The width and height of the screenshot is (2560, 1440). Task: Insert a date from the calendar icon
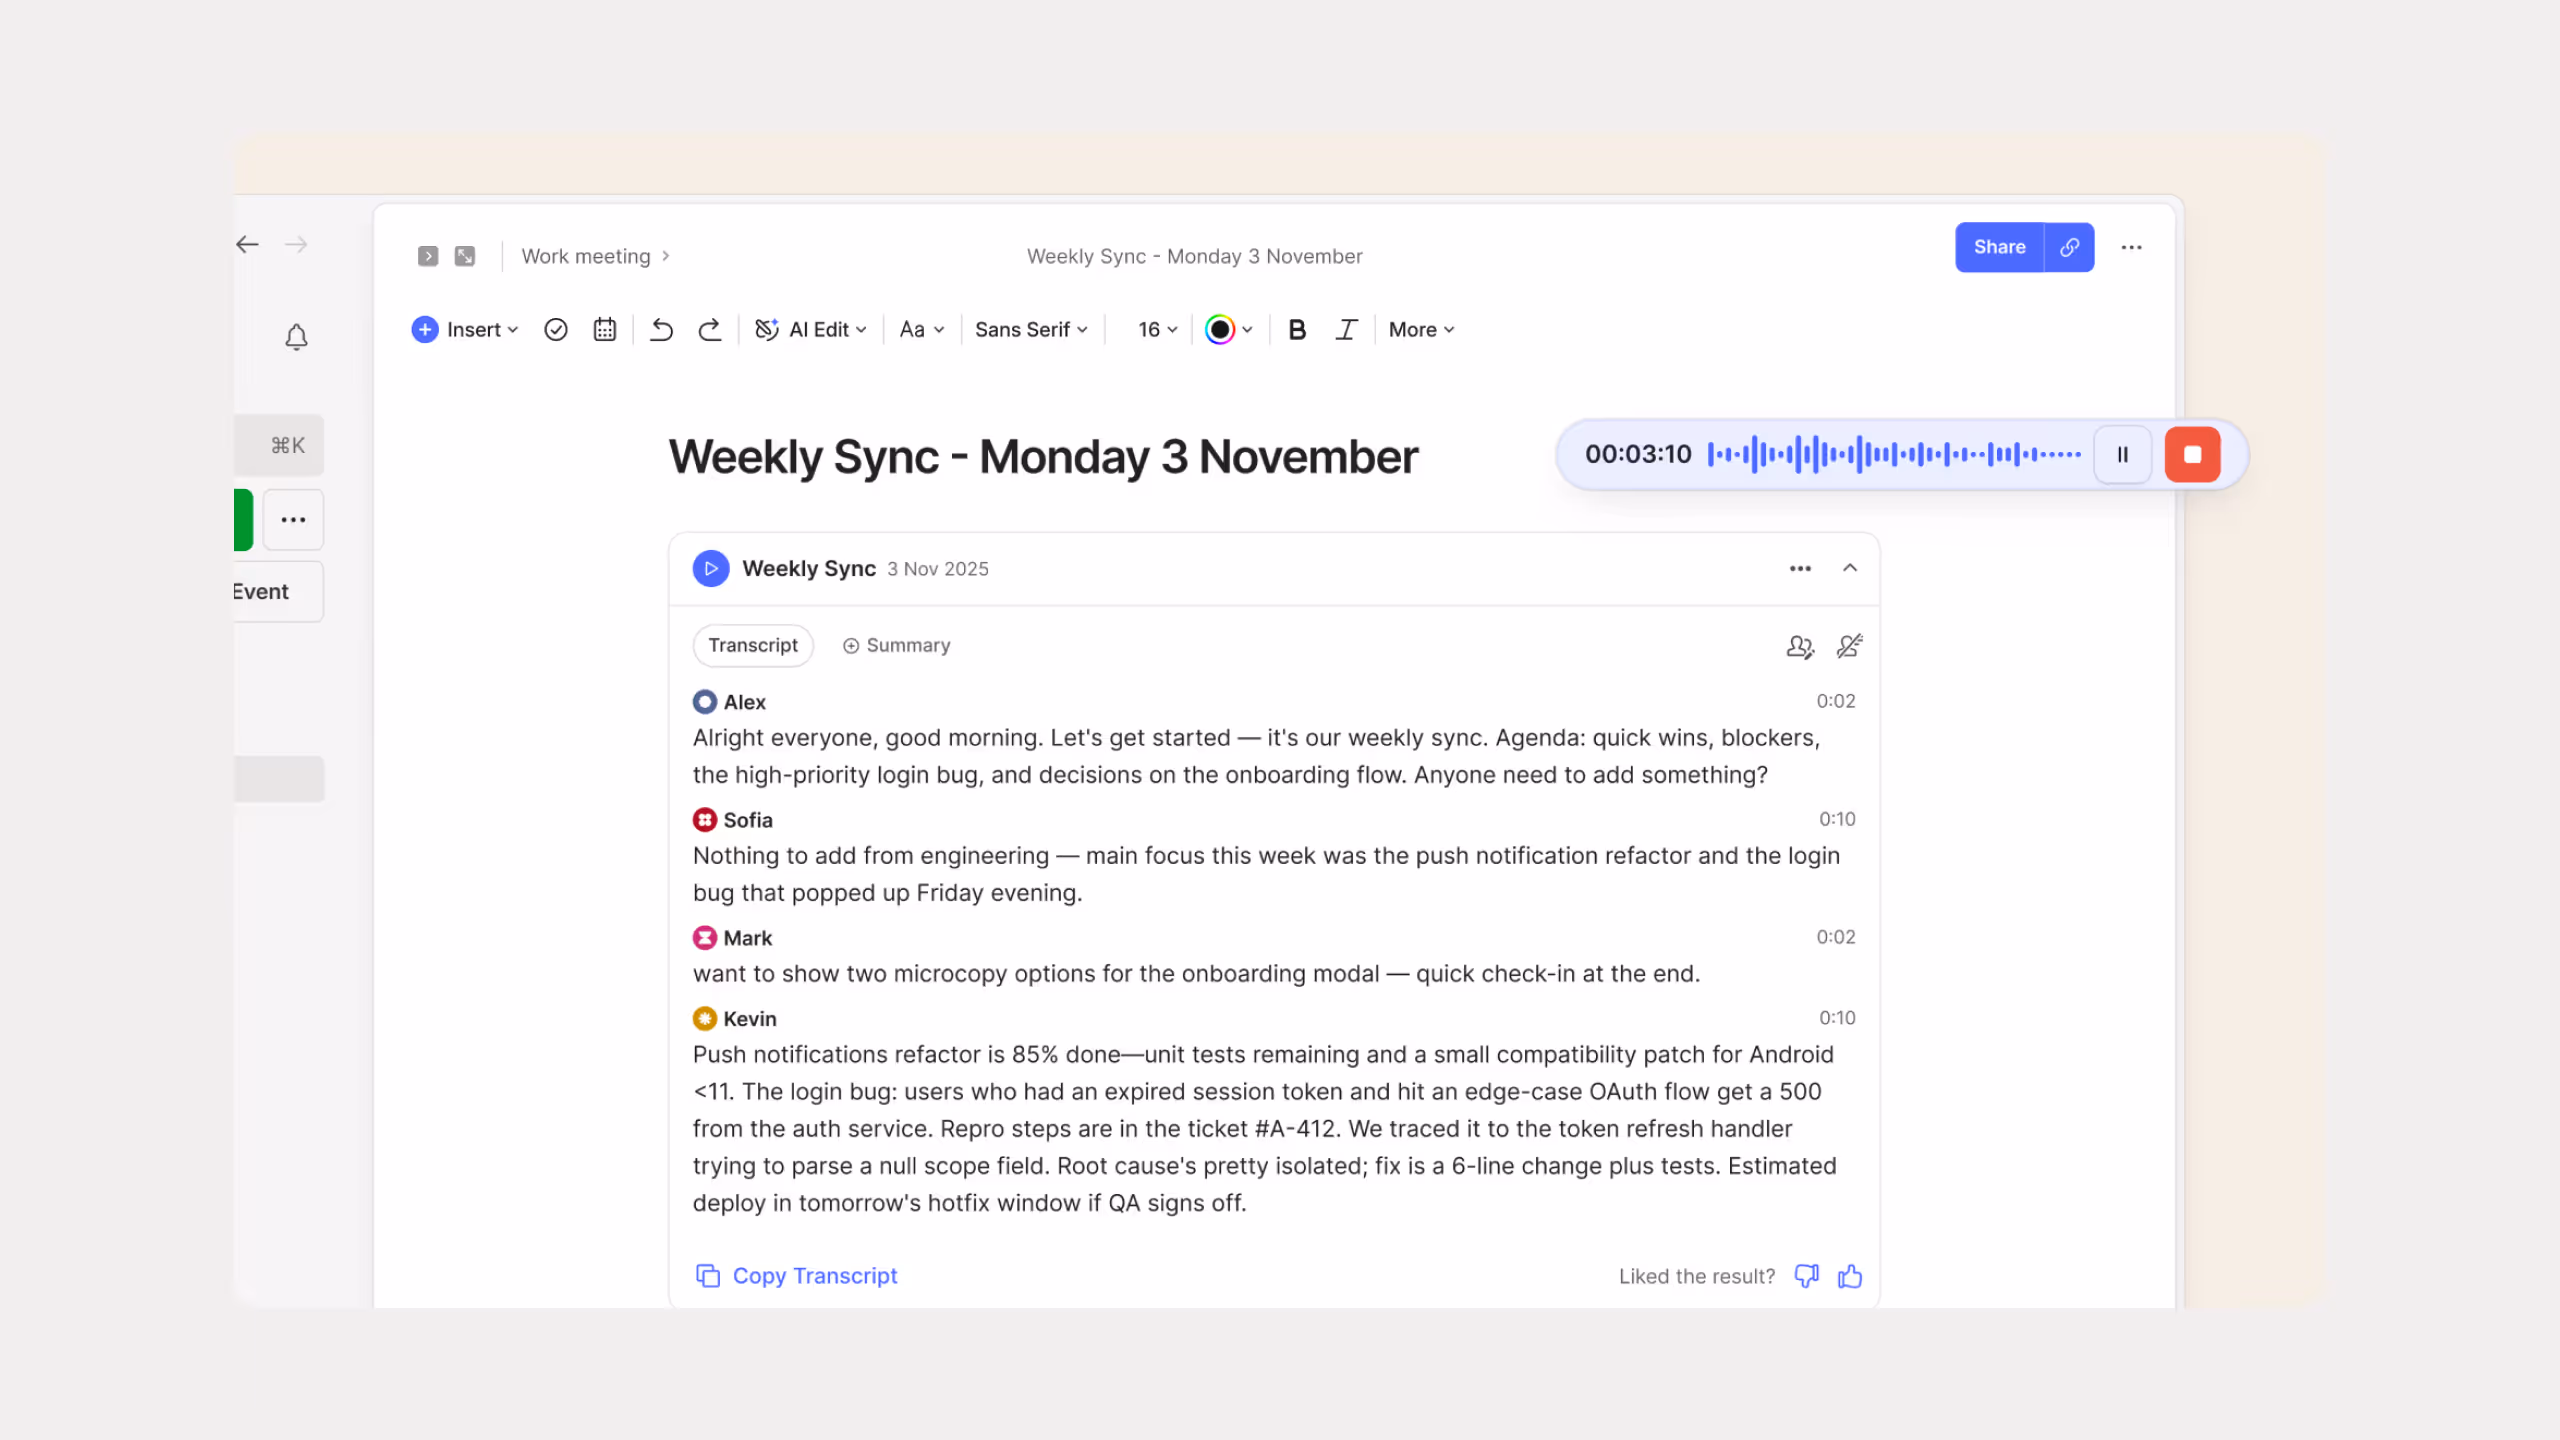(x=604, y=329)
